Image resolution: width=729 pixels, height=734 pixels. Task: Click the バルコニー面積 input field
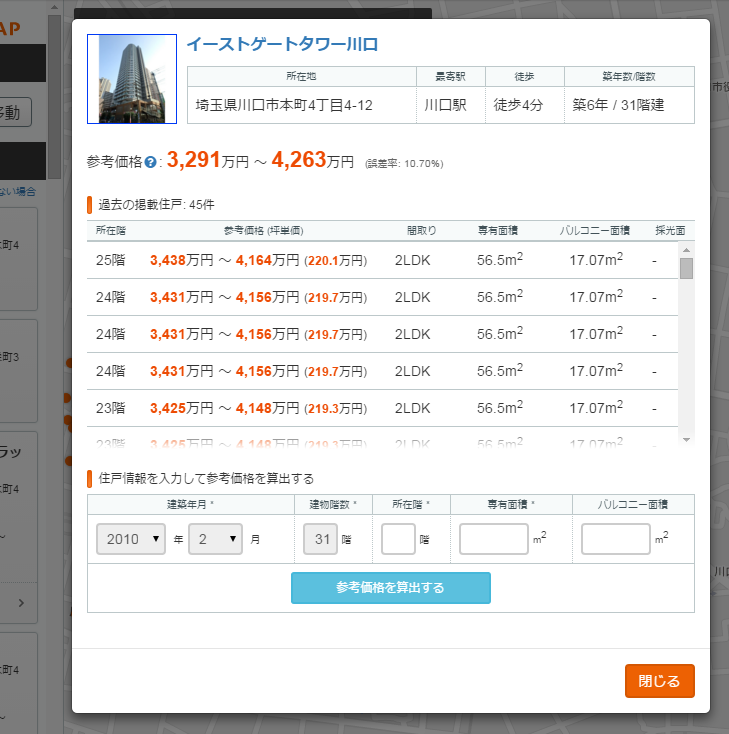click(x=615, y=539)
